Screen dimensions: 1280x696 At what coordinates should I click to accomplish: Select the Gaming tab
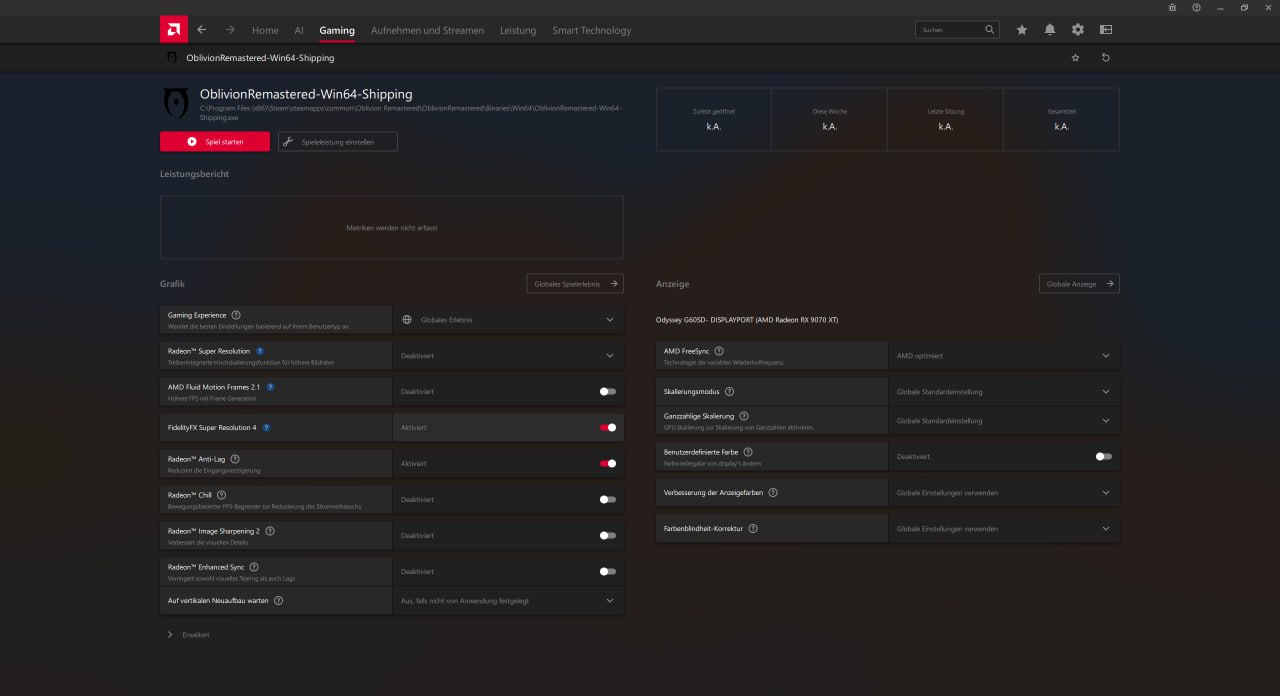[x=337, y=30]
